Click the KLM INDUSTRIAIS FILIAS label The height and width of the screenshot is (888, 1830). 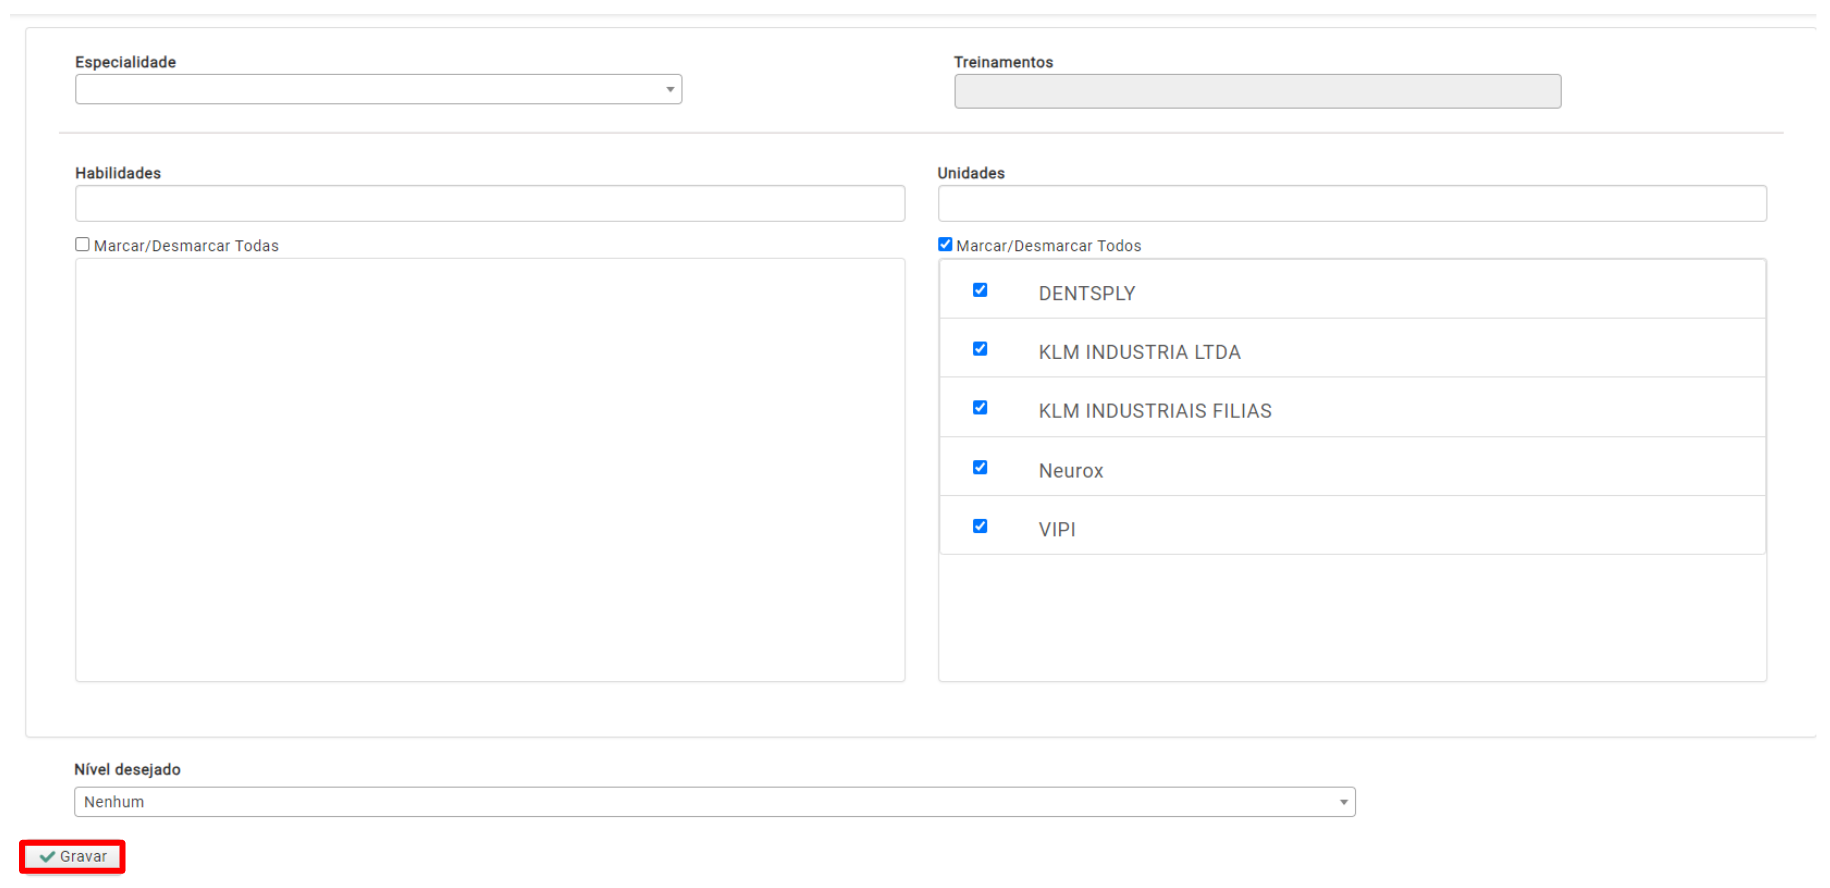pyautogui.click(x=1155, y=411)
